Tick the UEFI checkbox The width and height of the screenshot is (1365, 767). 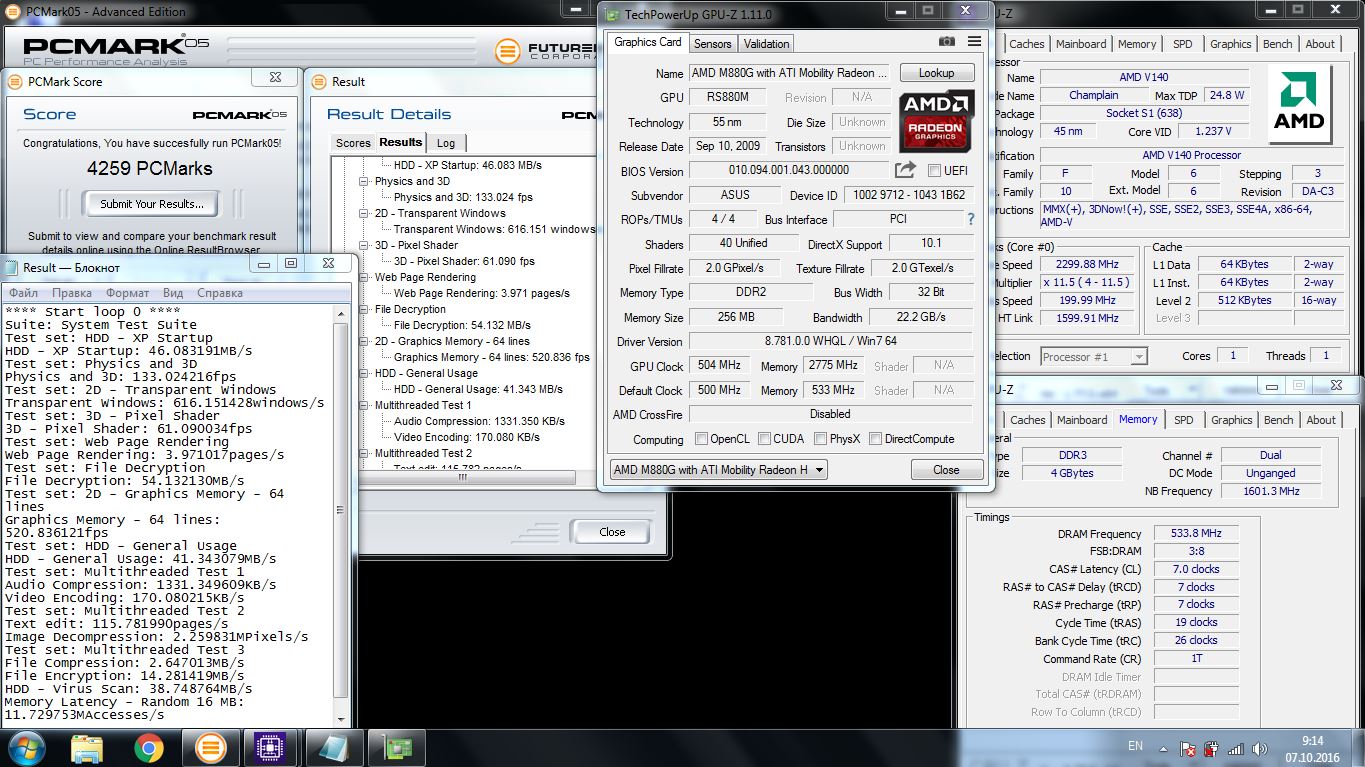[935, 170]
